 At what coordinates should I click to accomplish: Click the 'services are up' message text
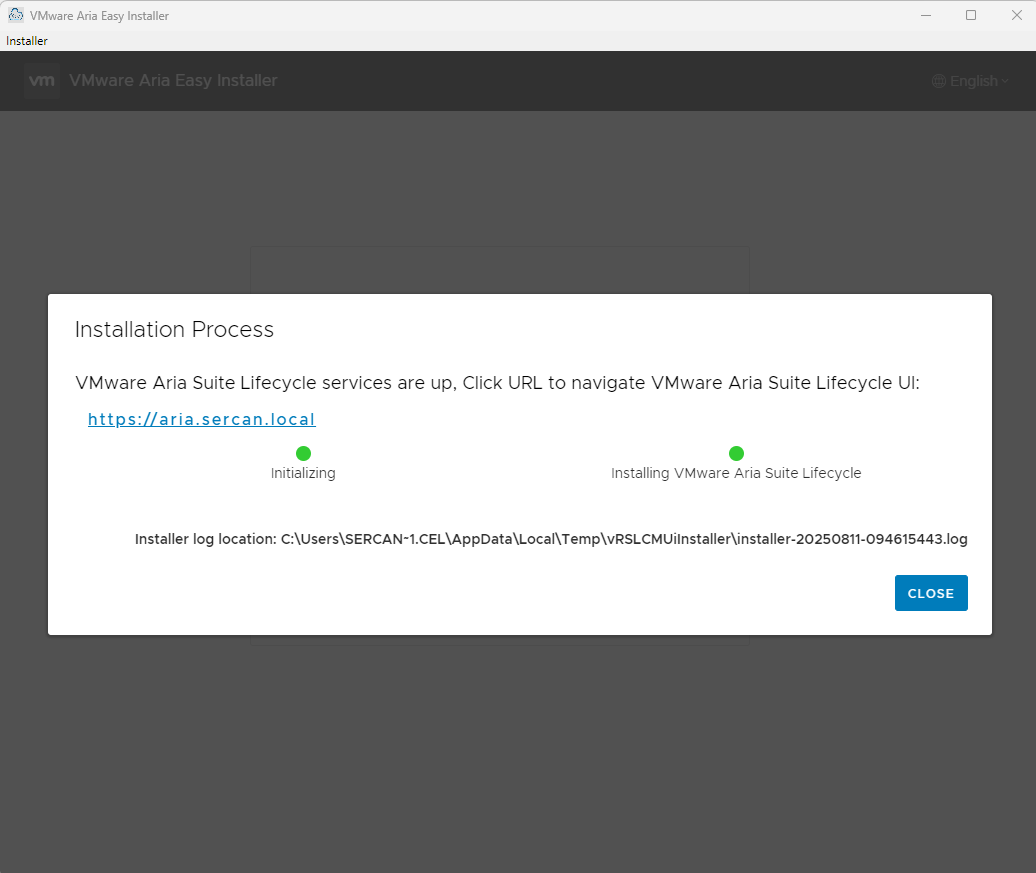(x=497, y=383)
